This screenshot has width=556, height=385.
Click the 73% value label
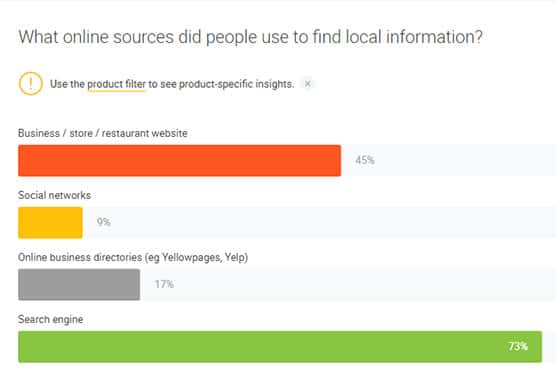click(x=518, y=346)
